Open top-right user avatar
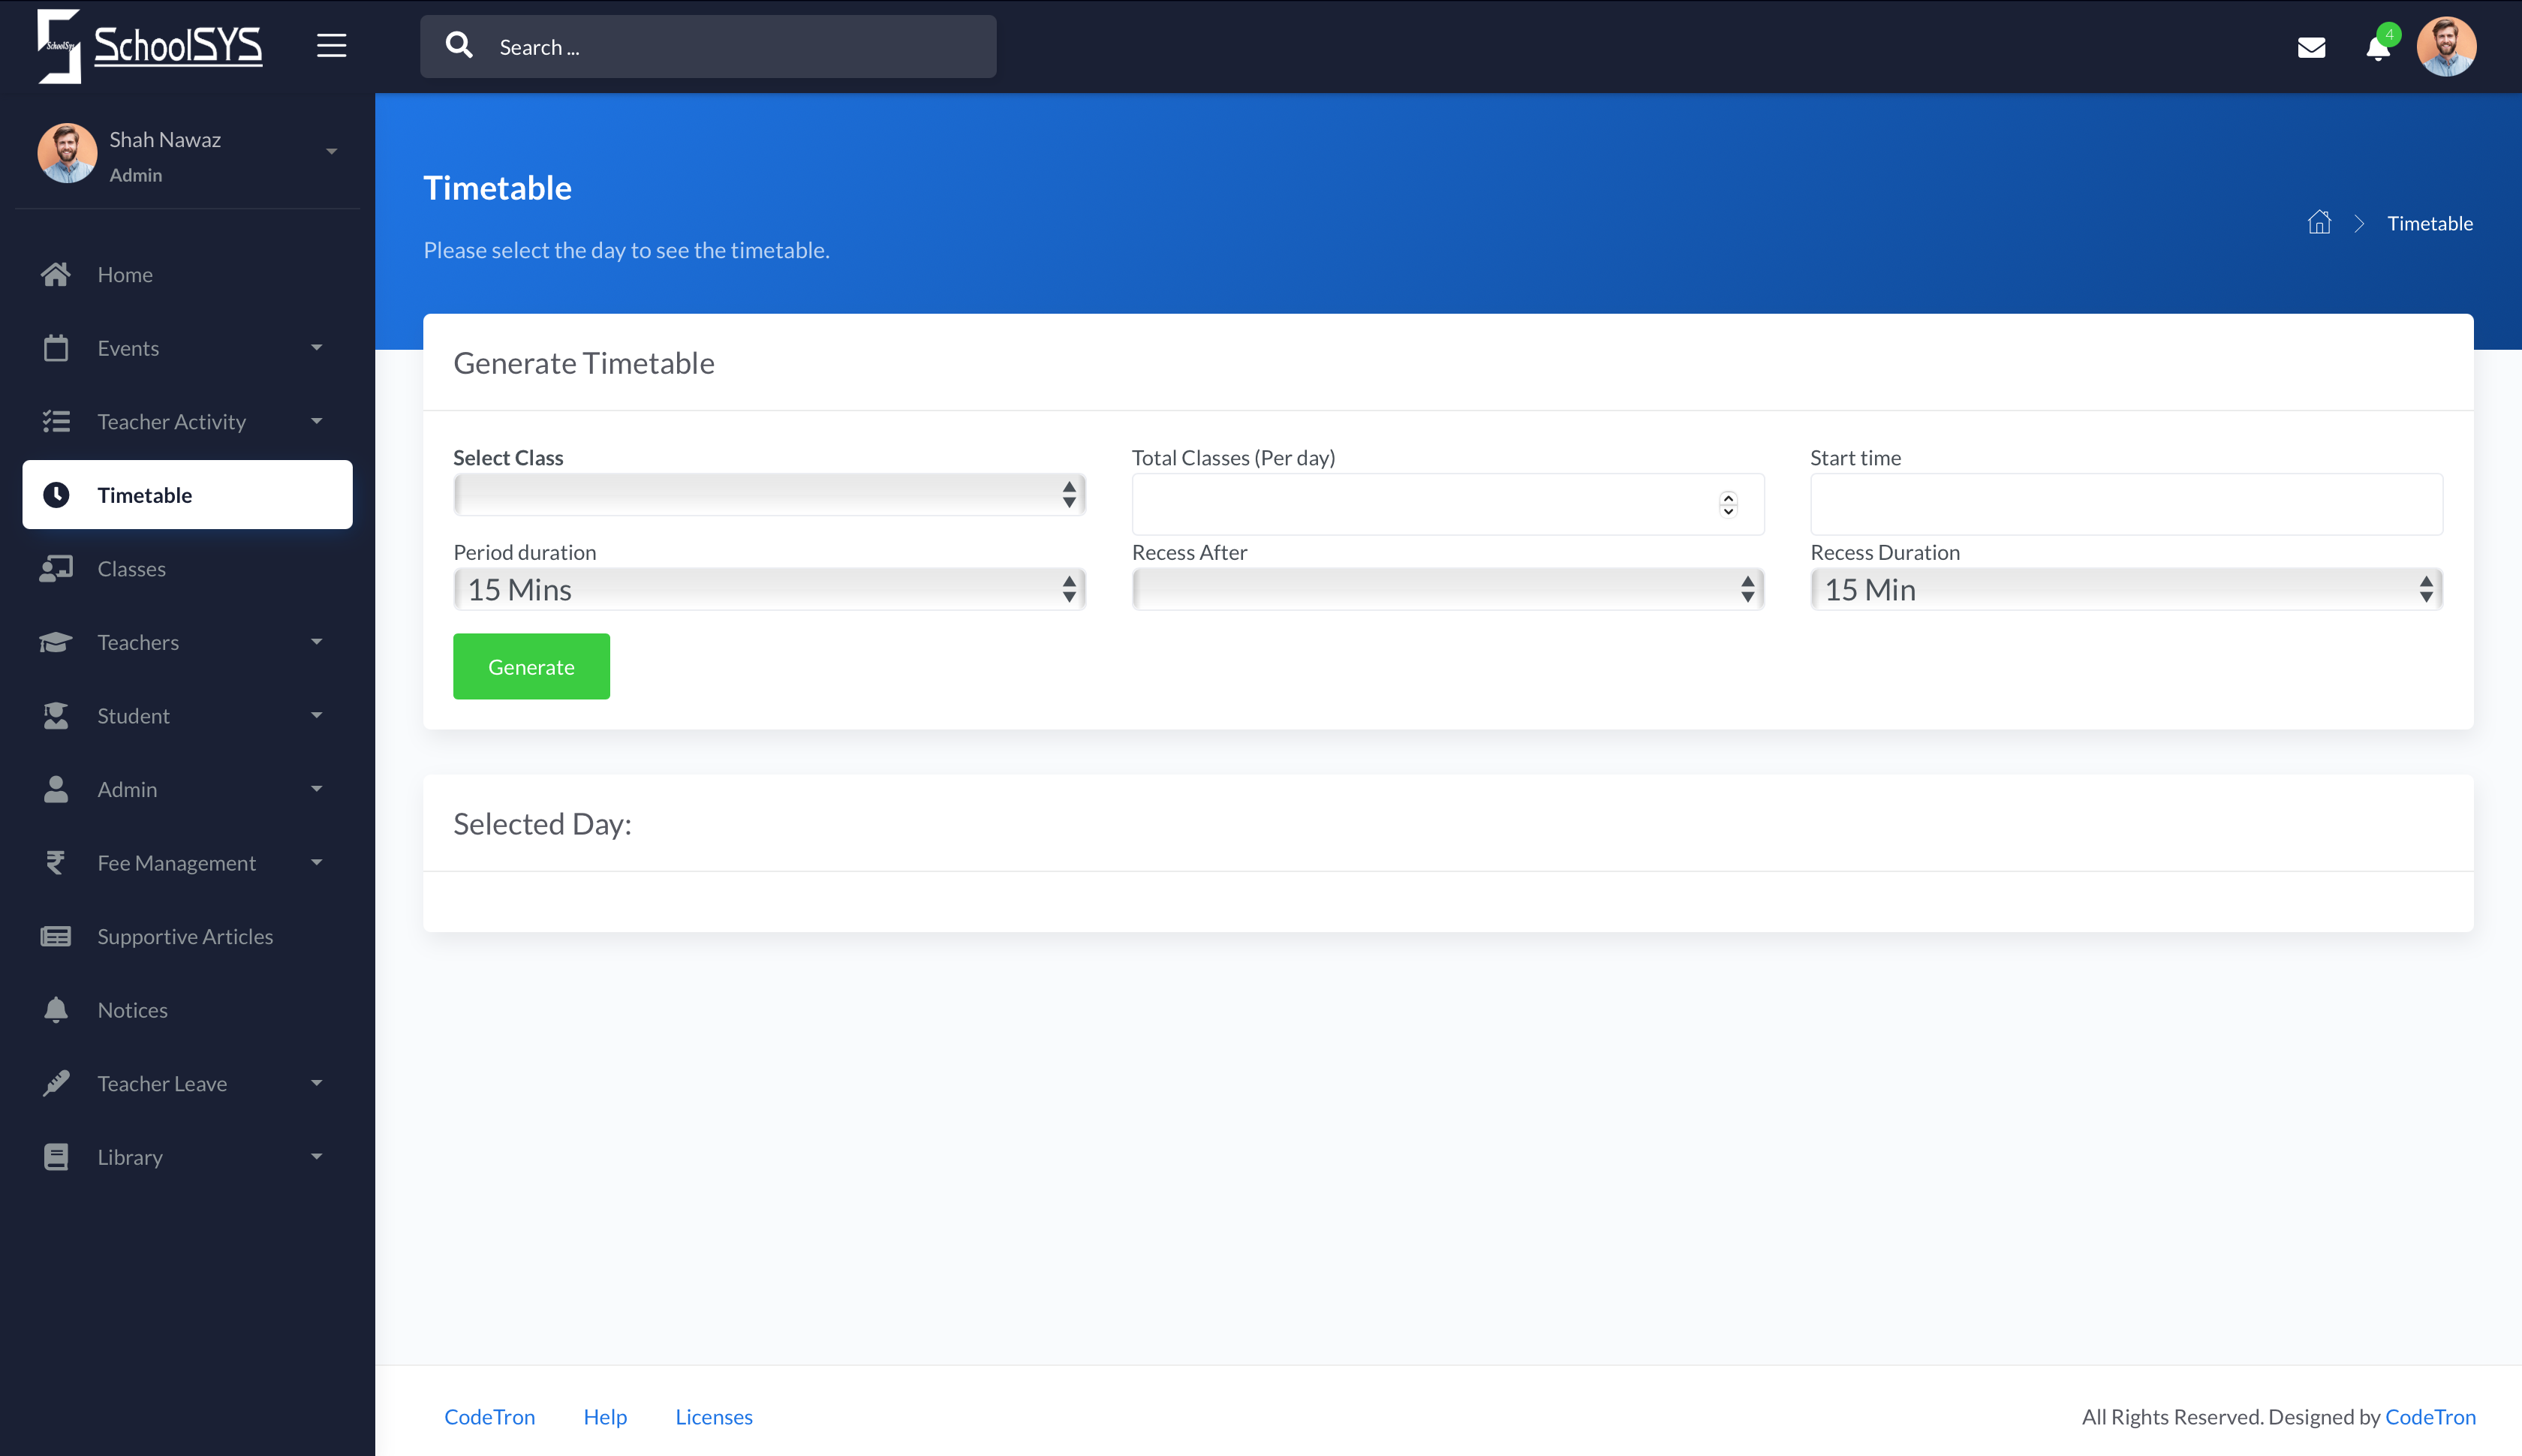The image size is (2522, 1456). click(2446, 46)
